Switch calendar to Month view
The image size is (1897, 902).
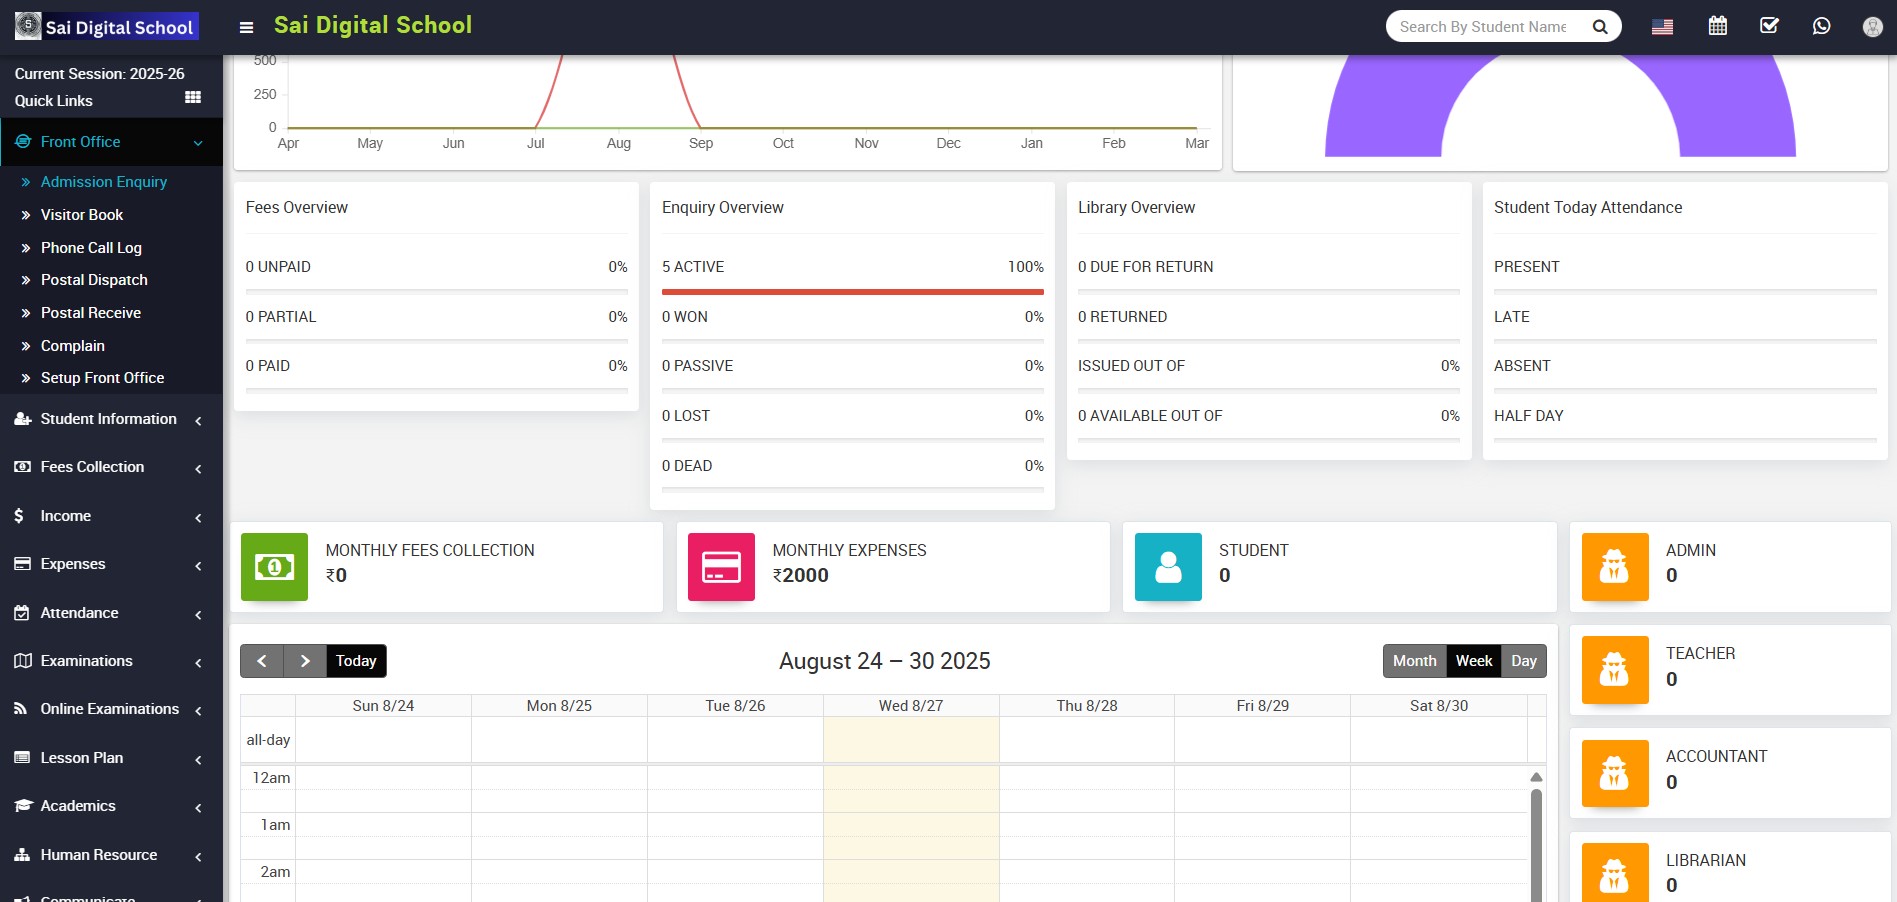click(1414, 661)
